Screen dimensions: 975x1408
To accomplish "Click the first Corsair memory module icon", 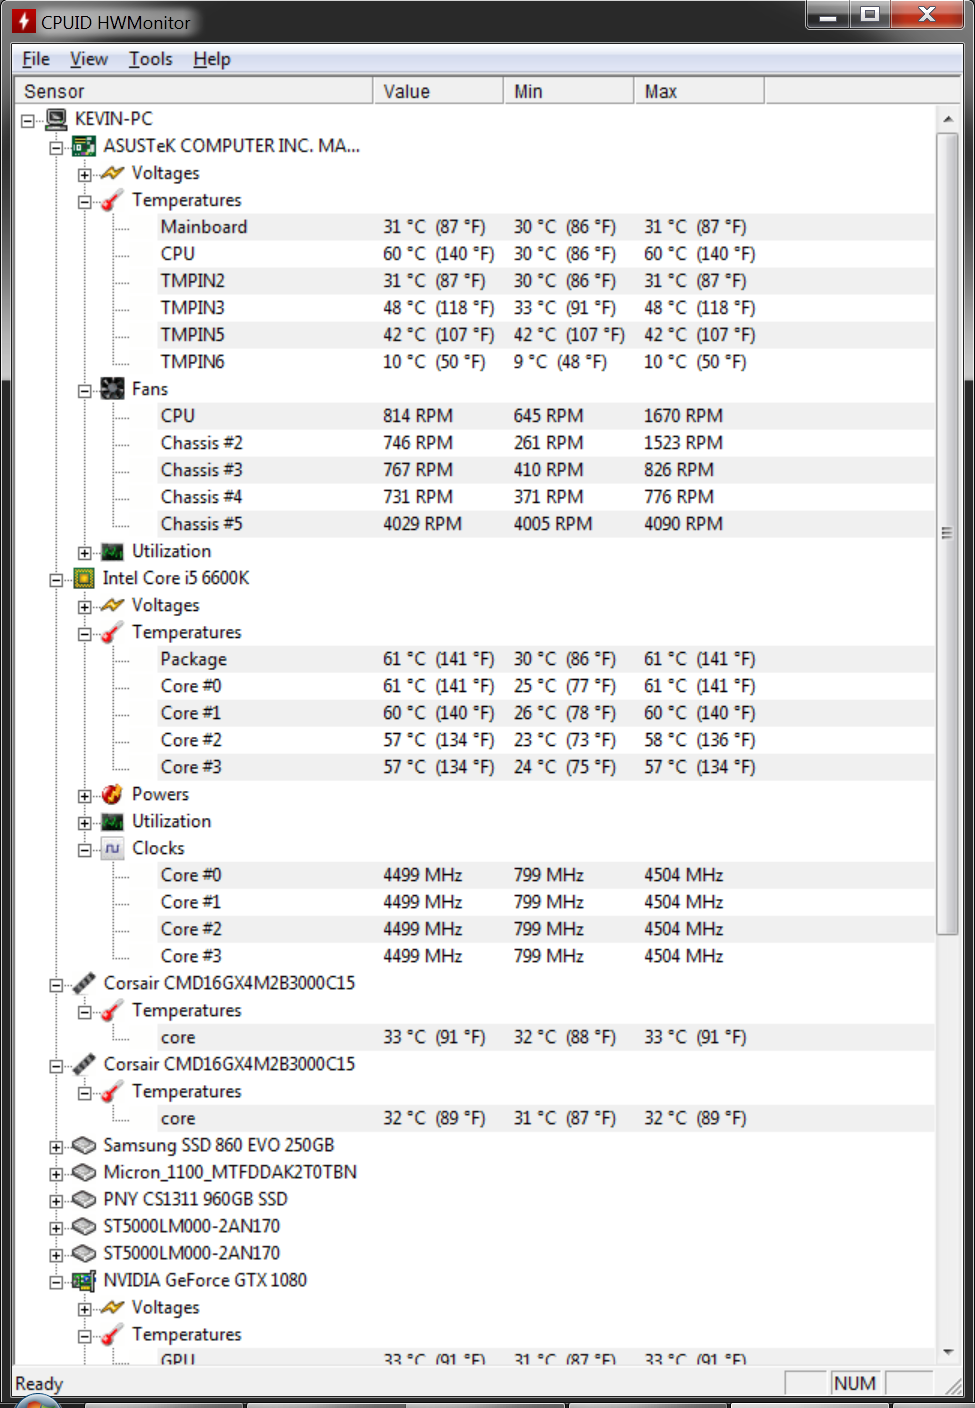I will (x=84, y=983).
